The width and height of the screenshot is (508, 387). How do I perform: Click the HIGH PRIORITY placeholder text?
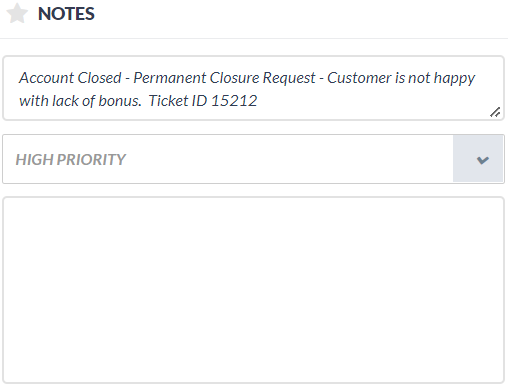coord(70,159)
